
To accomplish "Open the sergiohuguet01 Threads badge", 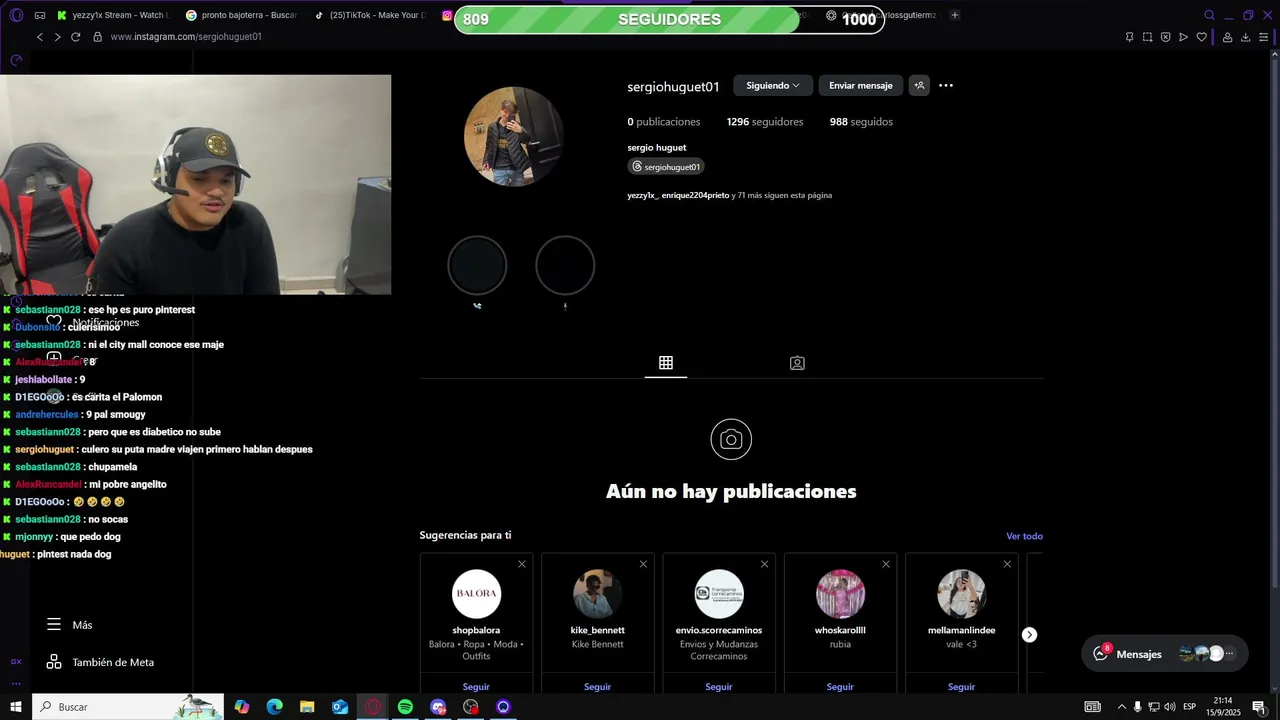I will tap(666, 167).
